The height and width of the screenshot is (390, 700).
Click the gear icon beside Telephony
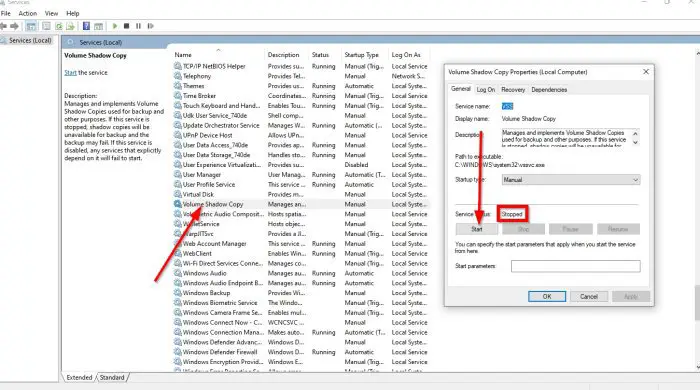coord(178,76)
